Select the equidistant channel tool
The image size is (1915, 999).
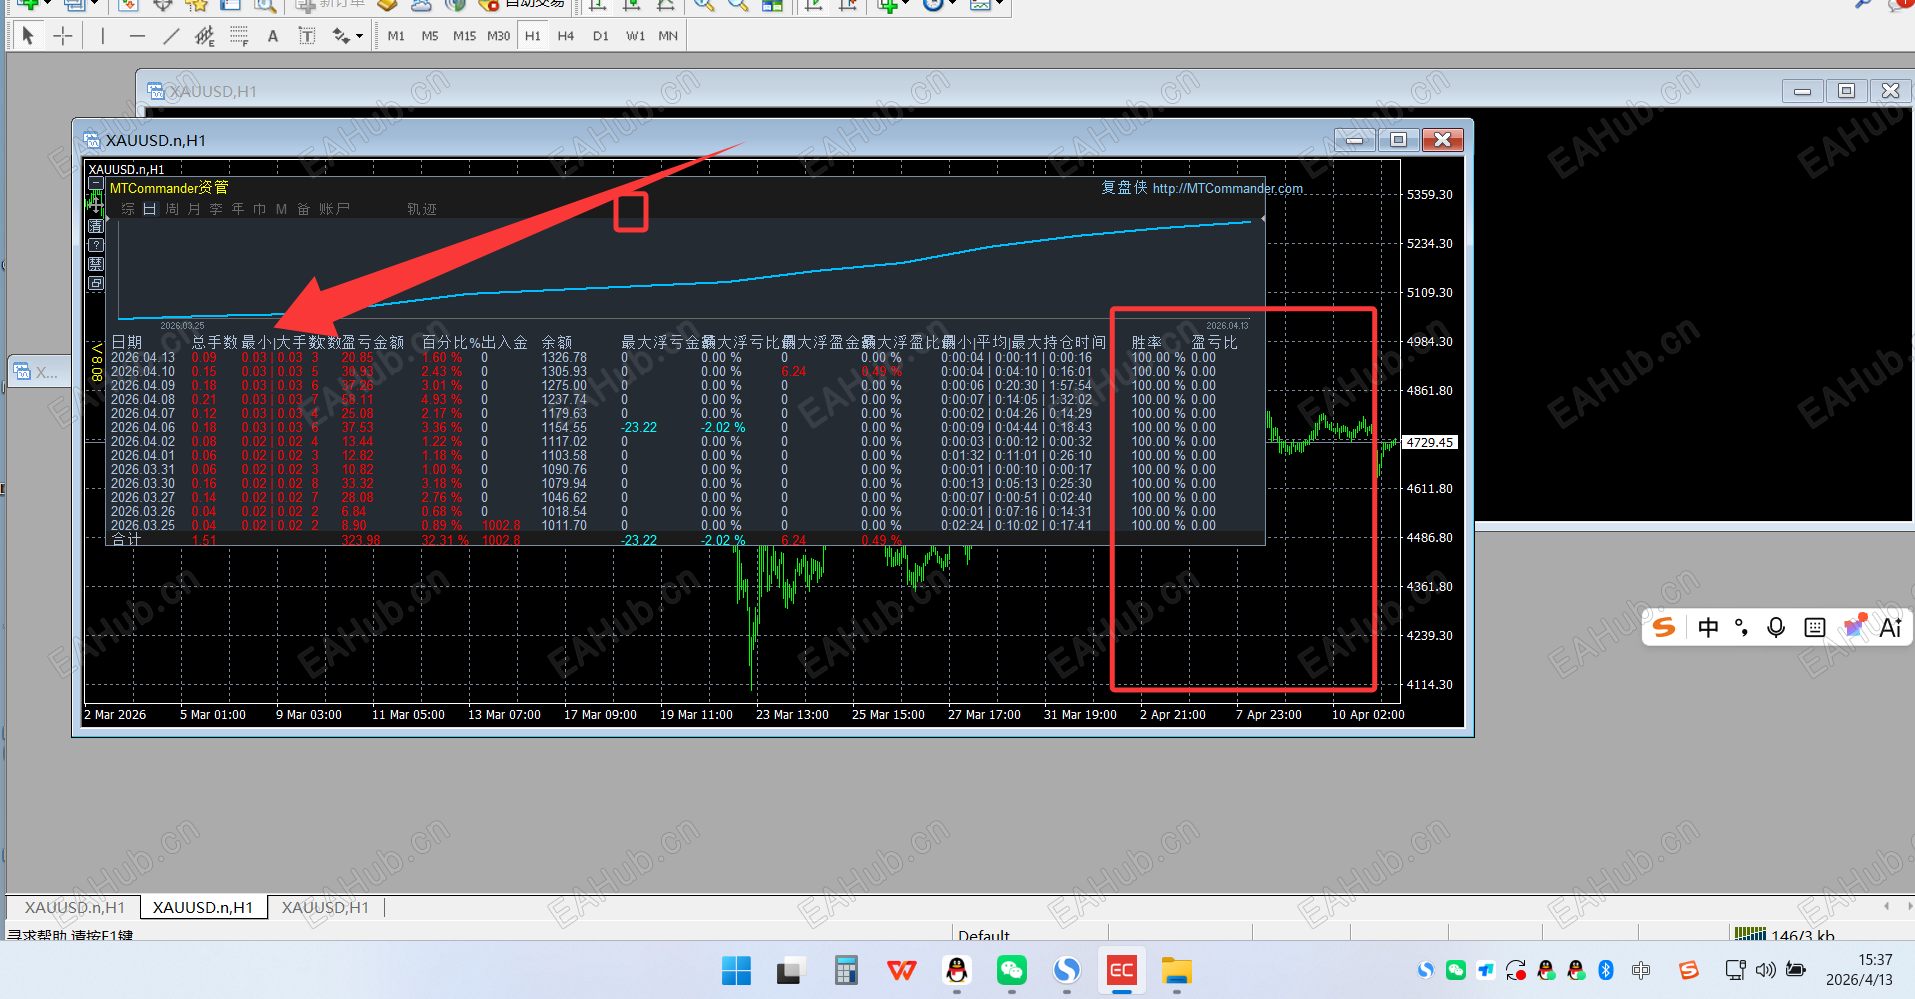(205, 36)
